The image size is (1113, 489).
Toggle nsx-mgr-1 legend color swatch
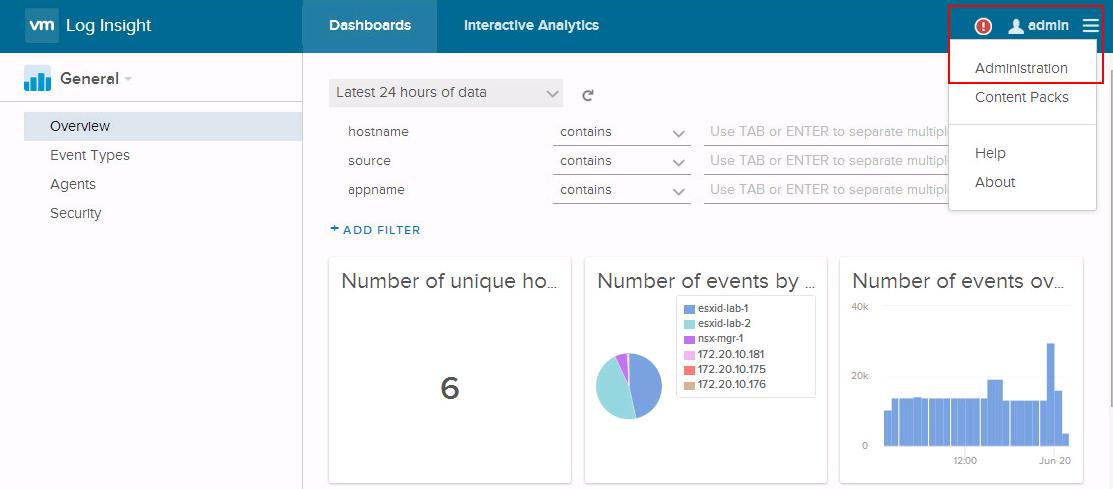click(689, 339)
